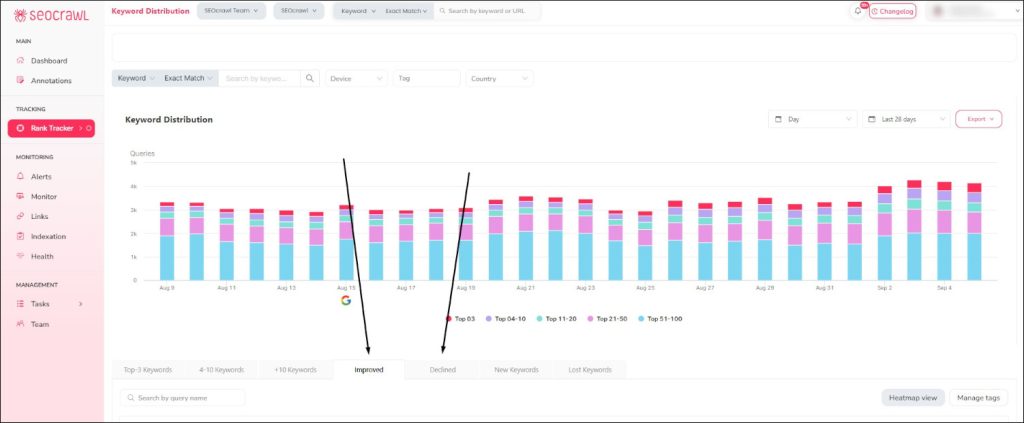Toggle Top 21-50 legend series
Image resolution: width=1024 pixels, height=423 pixels.
605,319
